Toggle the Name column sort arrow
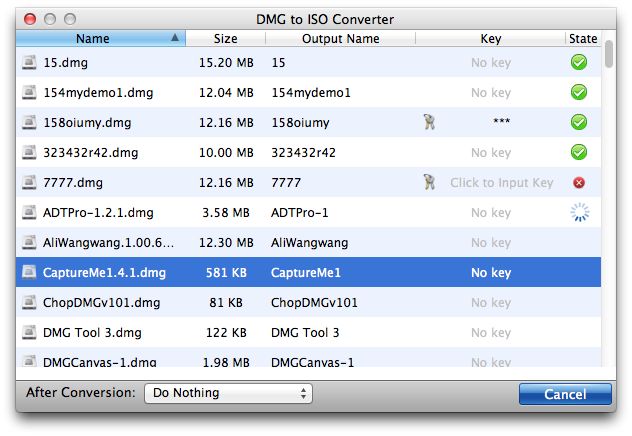 [x=175, y=38]
